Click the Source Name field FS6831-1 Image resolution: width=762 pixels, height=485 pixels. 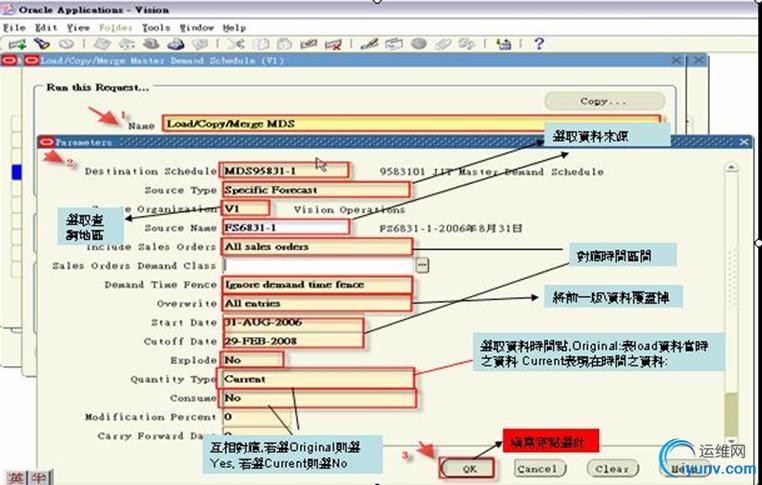(286, 227)
